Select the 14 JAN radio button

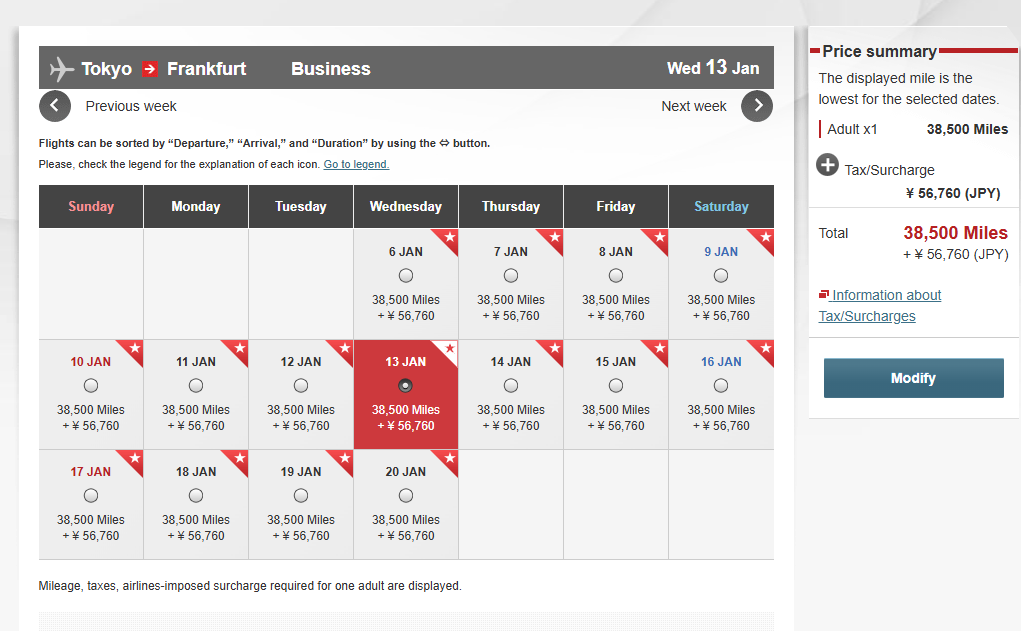click(x=511, y=386)
